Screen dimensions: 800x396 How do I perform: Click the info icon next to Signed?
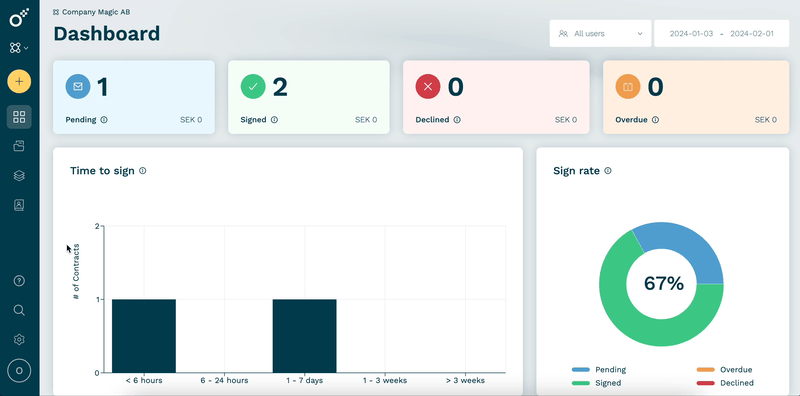pyautogui.click(x=274, y=120)
